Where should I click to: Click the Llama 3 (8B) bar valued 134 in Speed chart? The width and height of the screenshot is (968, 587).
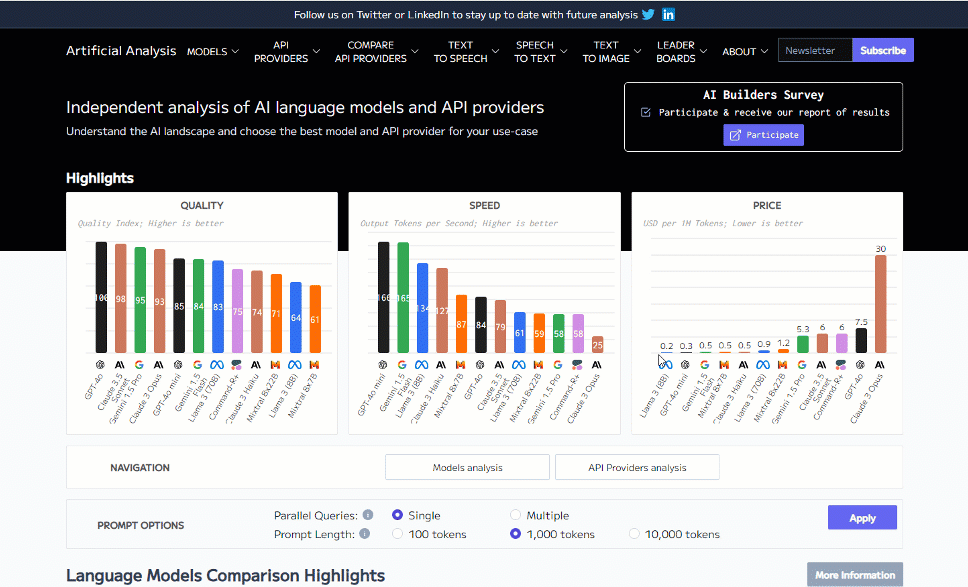[x=422, y=308]
